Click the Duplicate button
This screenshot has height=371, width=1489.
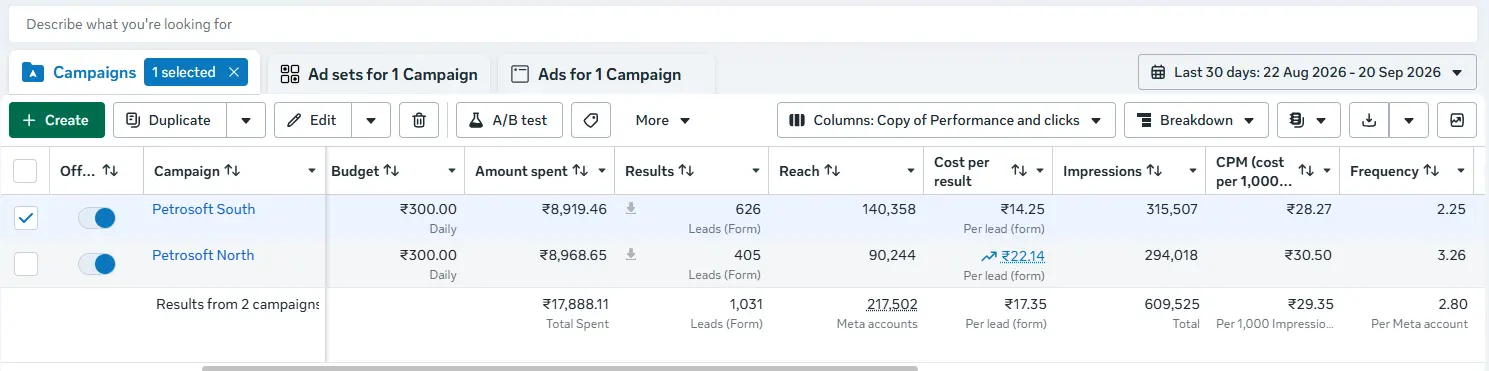[169, 120]
